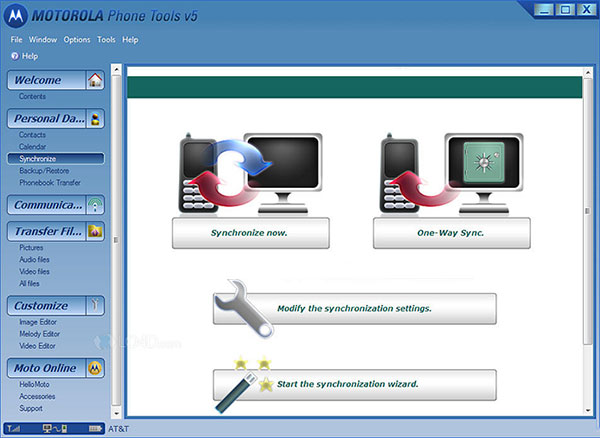The width and height of the screenshot is (600, 438).
Task: Open Contents under Welcome
Action: point(32,96)
